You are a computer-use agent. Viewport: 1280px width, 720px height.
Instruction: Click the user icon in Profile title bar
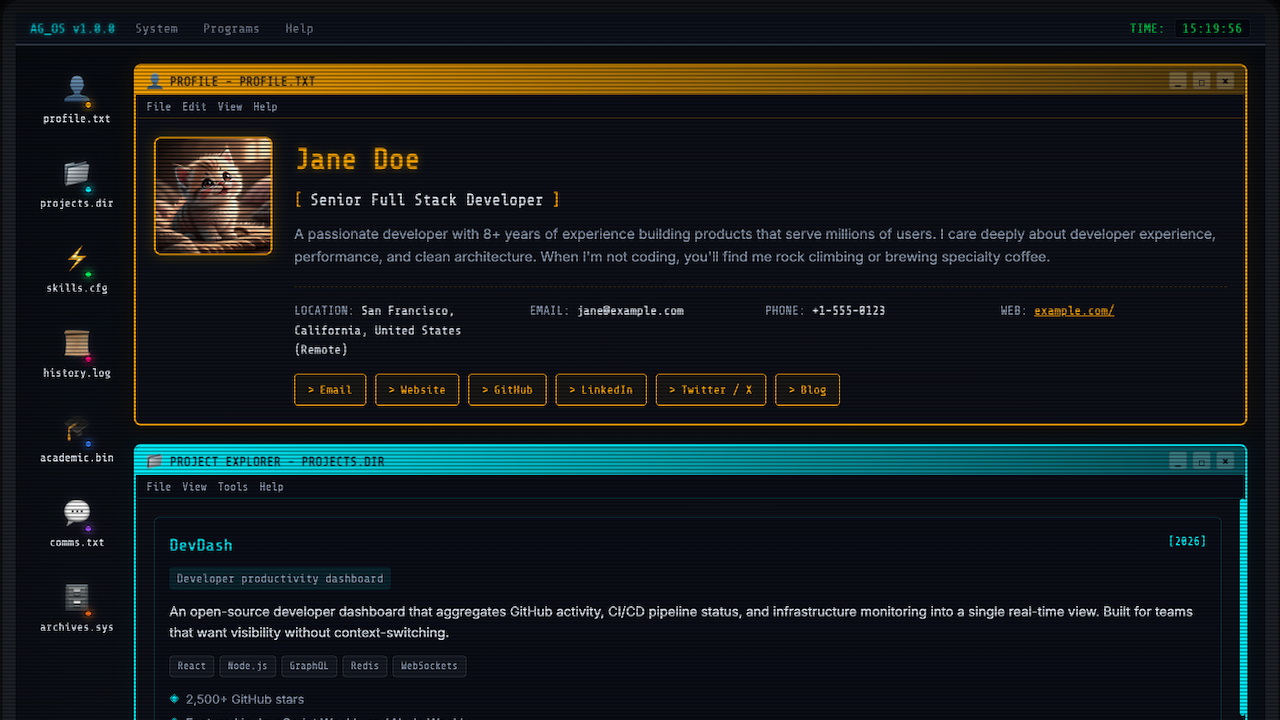point(155,81)
